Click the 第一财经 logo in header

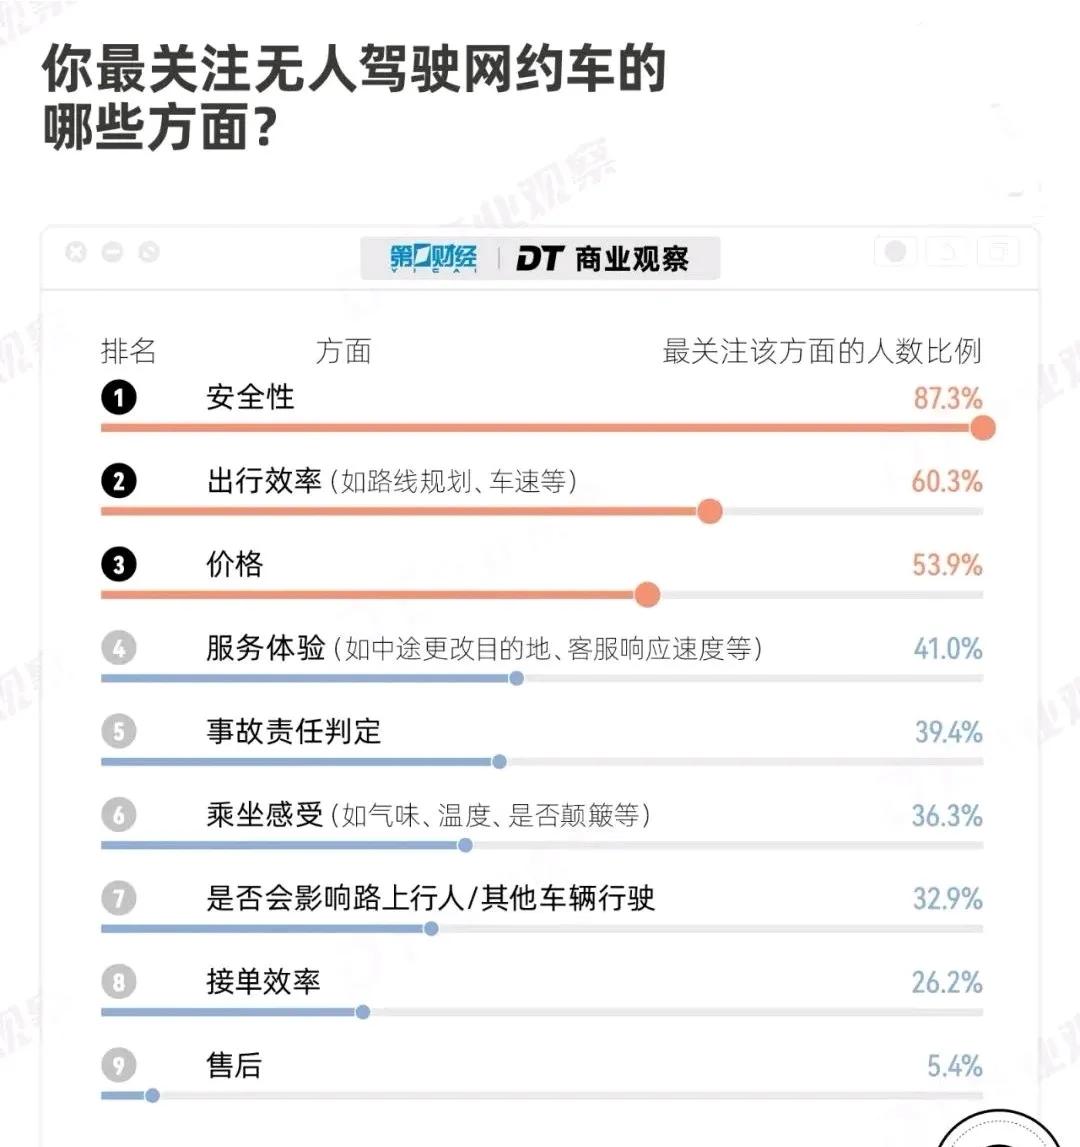[433, 258]
